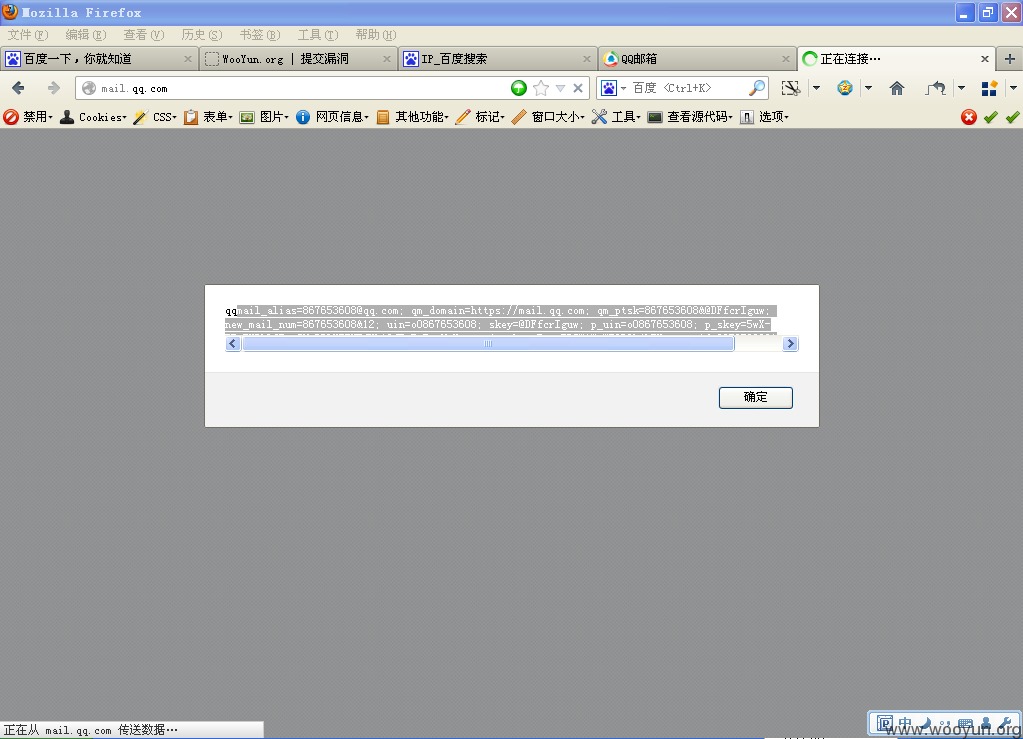The image size is (1023, 739).
Task: Click the 正在从 mail.qq.com 传送数据 status text
Action: pyautogui.click(x=90, y=730)
